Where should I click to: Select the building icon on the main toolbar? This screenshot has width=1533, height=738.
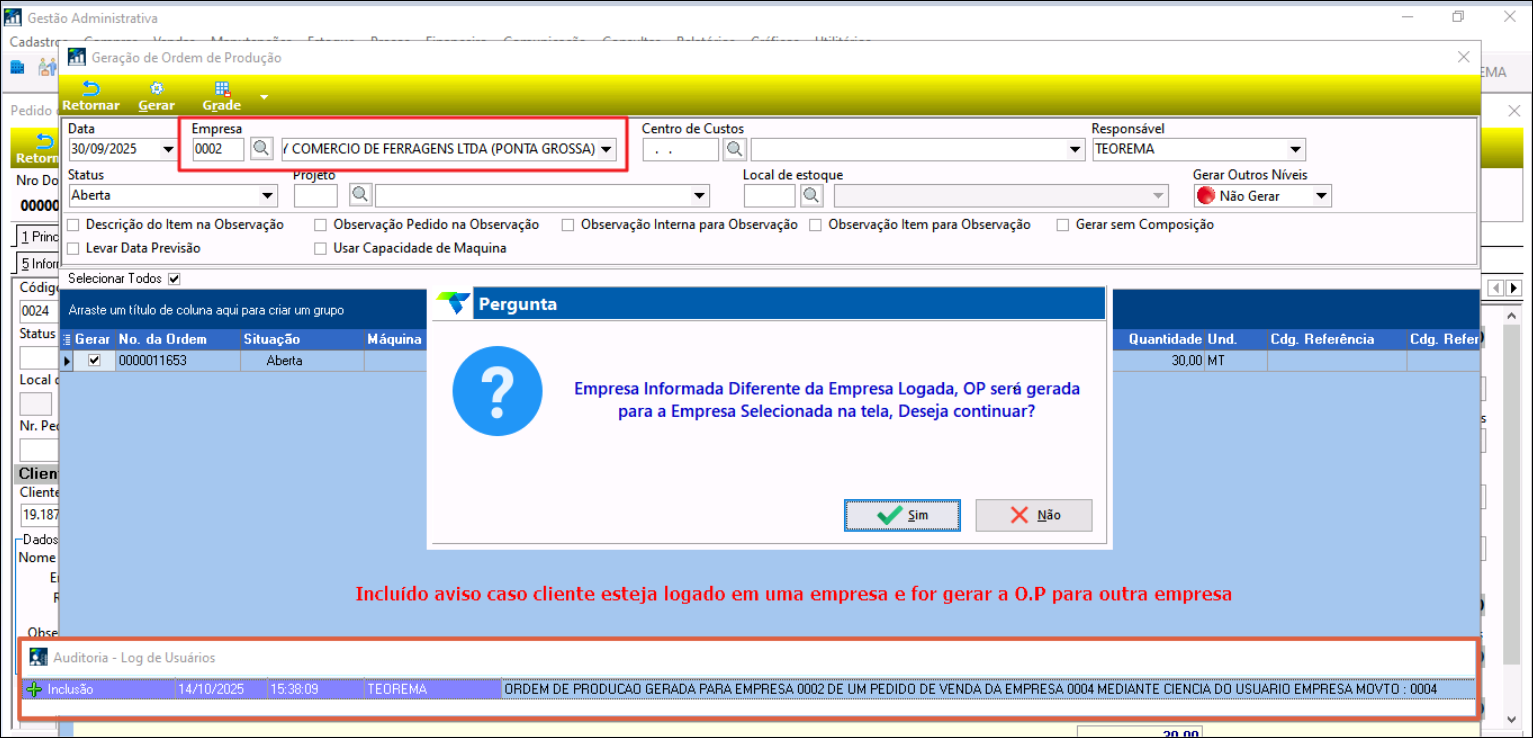15,66
